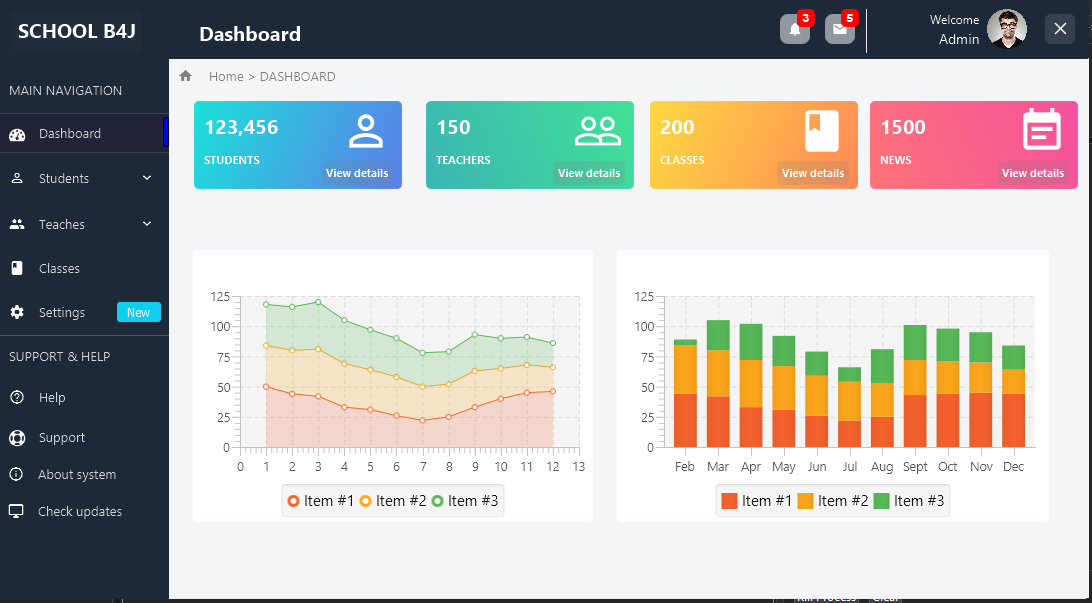The width and height of the screenshot is (1092, 603).
Task: Click the Classes book sidebar icon
Action: (x=17, y=268)
